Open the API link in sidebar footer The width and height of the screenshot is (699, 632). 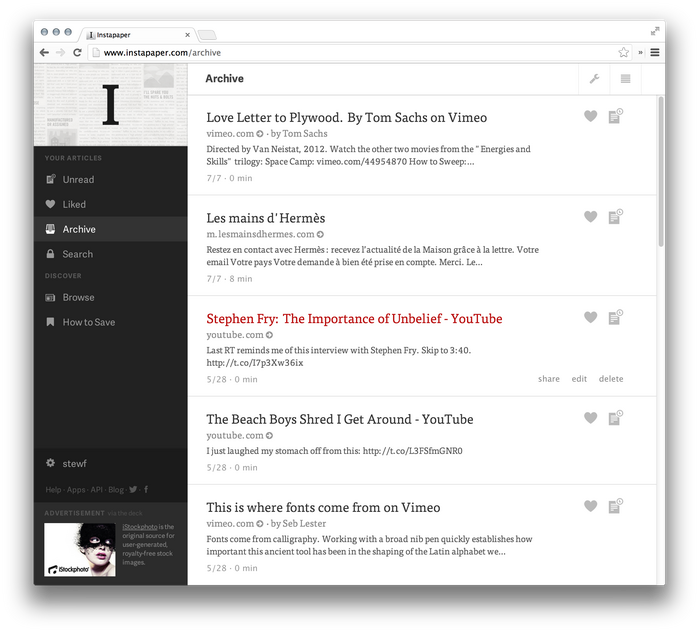tap(96, 489)
